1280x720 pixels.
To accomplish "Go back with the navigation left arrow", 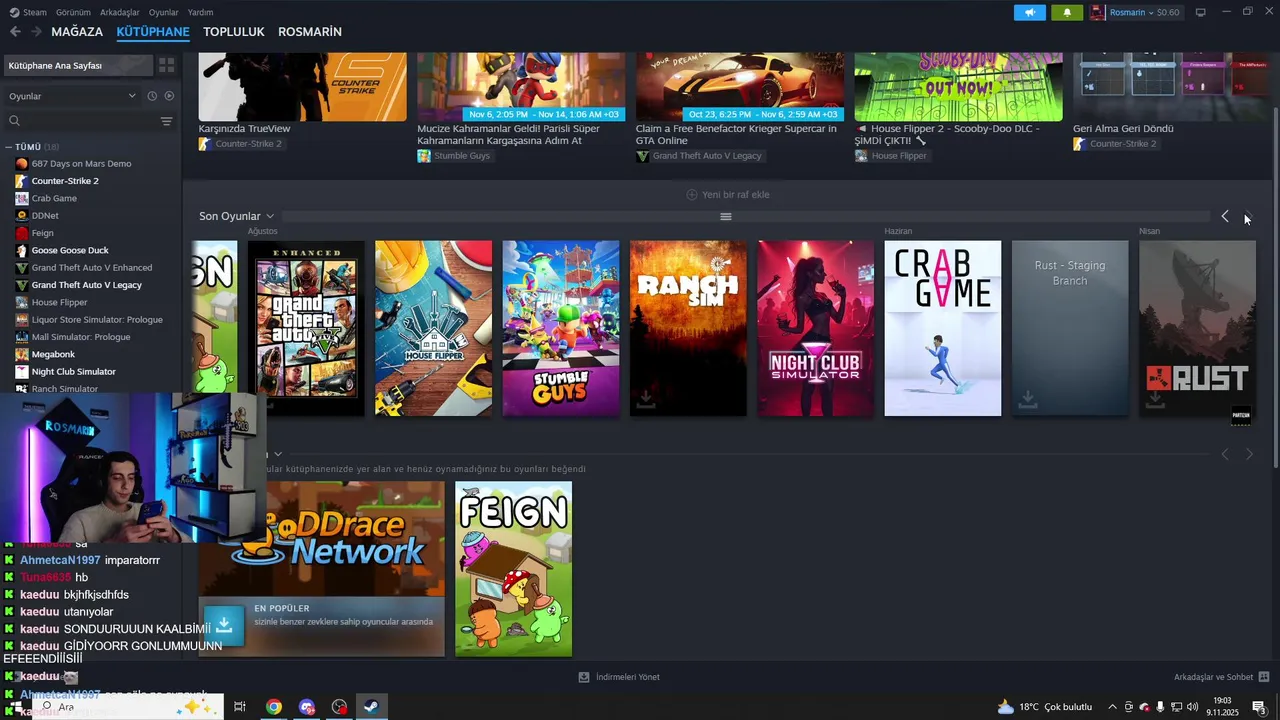I will click(x=15, y=32).
